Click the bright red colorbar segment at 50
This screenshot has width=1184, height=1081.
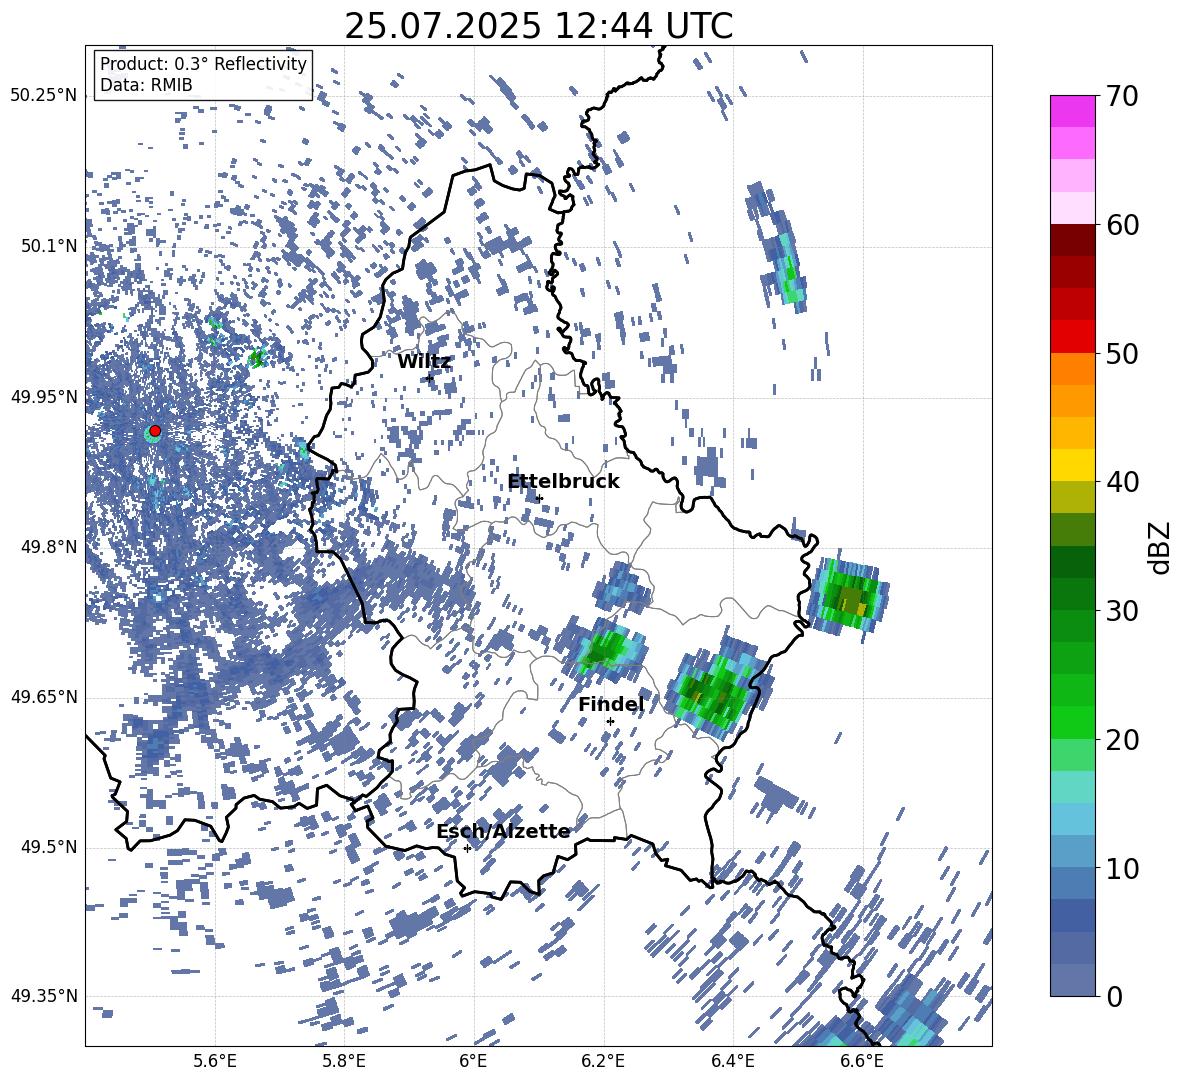[1072, 337]
